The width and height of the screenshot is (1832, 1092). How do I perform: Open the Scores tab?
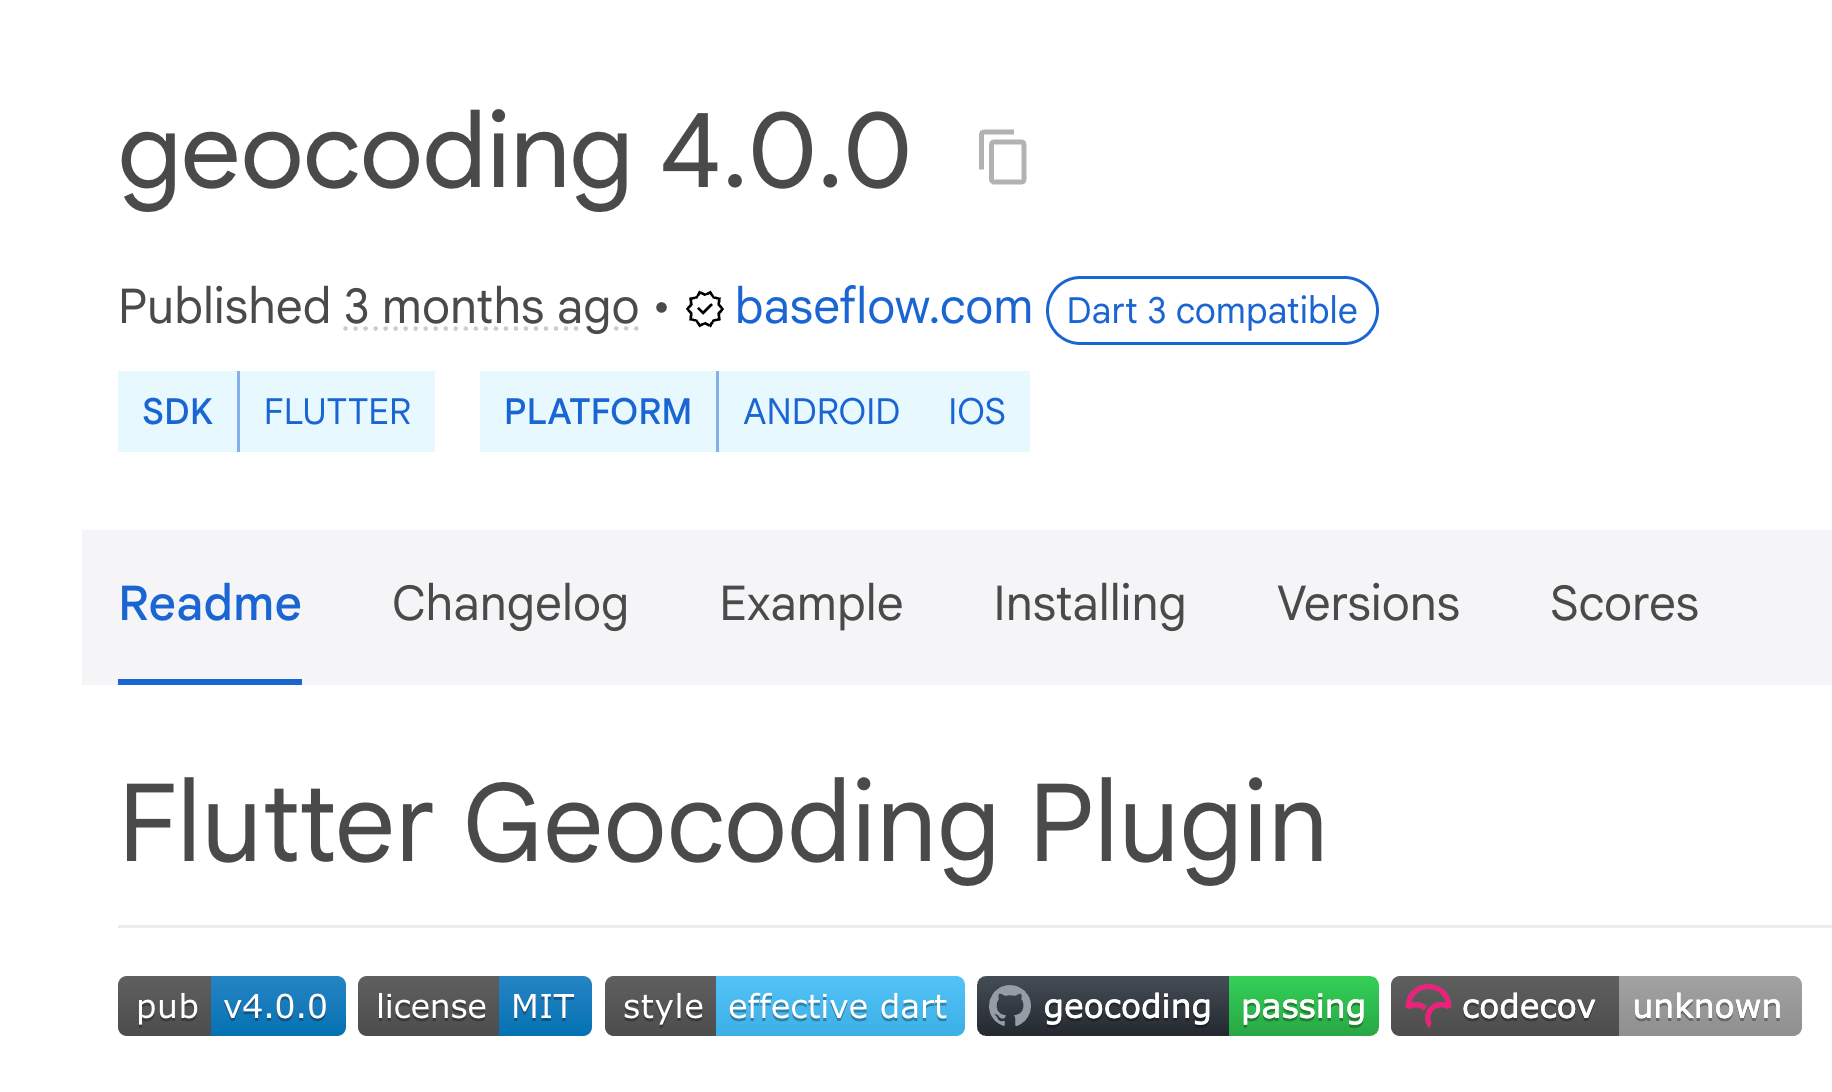click(x=1624, y=606)
